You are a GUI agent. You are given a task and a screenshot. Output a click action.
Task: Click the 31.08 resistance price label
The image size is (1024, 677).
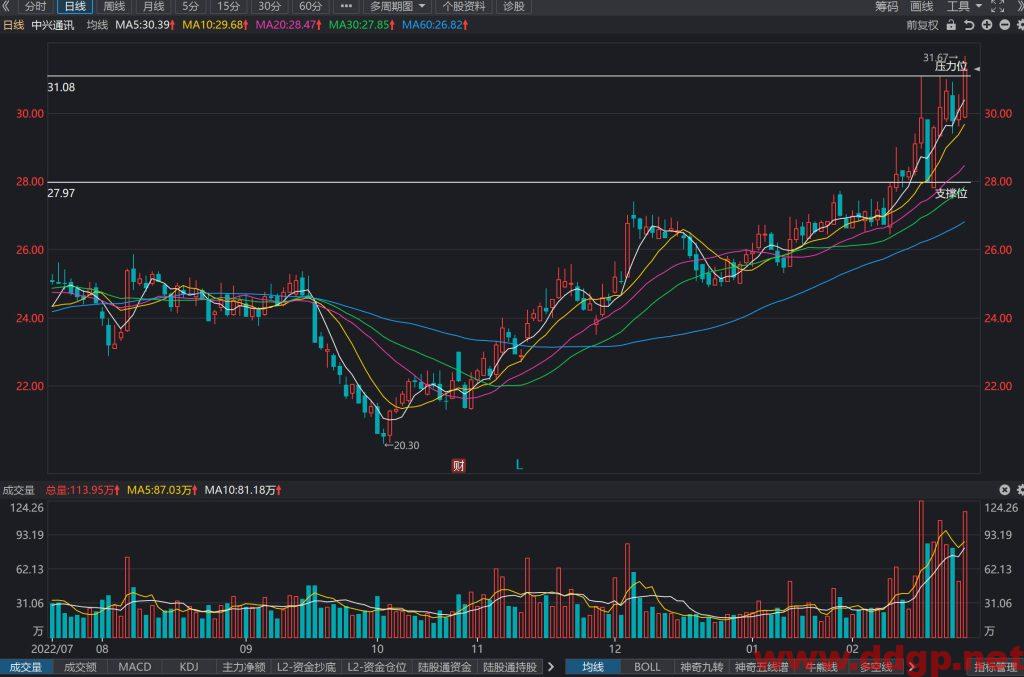tap(61, 87)
